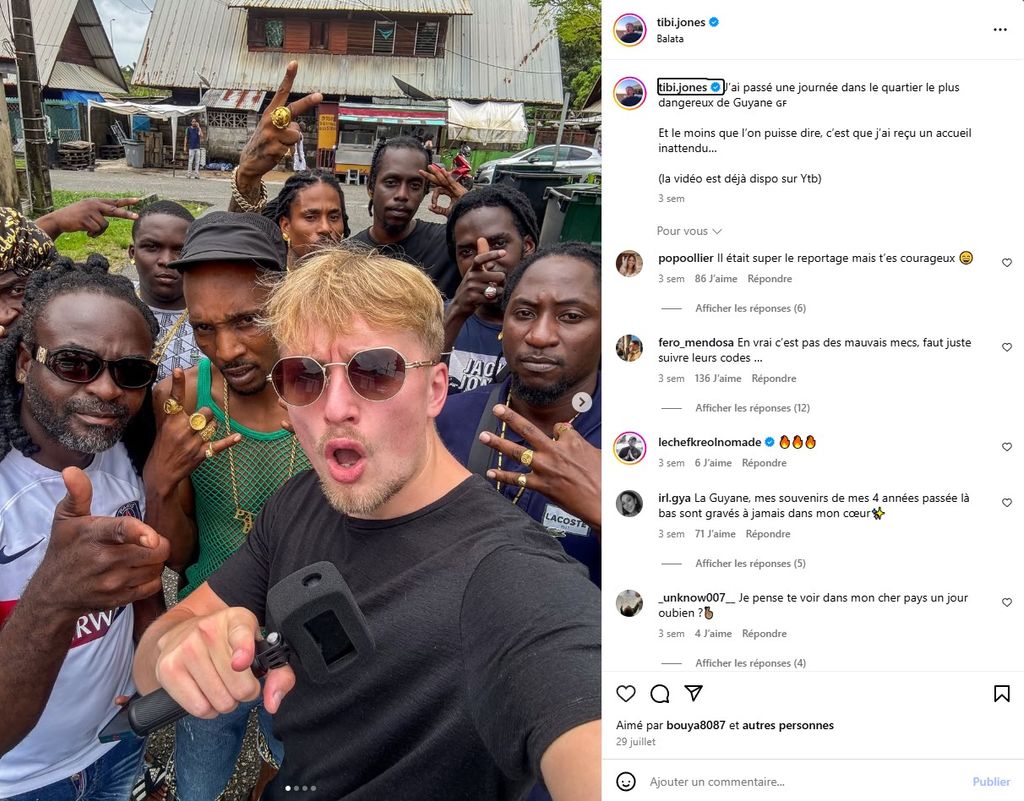Save post with bookmark icon
Screen dimensions: 1024x801
(x=1001, y=693)
